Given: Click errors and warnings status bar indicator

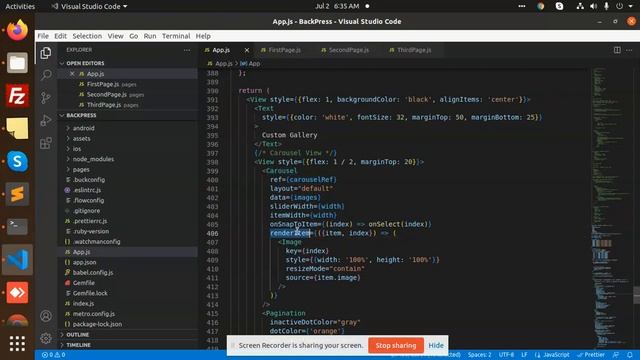Looking at the screenshot, I should 53,355.
